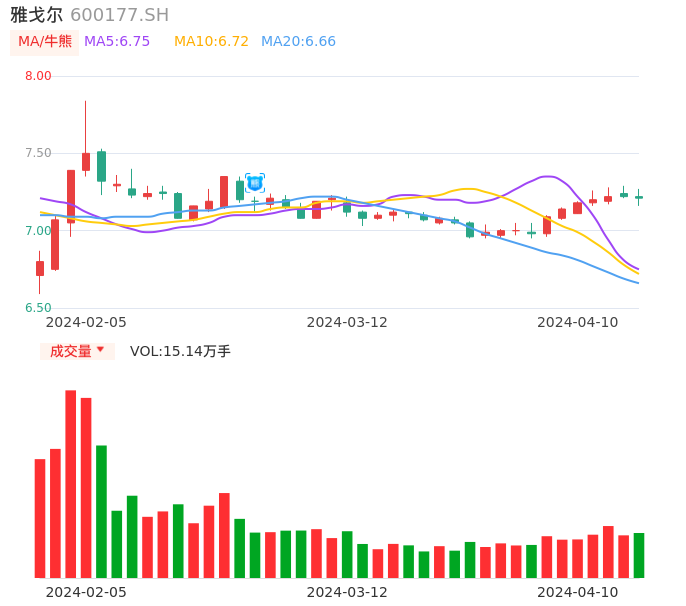Click the 8.00 price axis label
This screenshot has width=686, height=606.
click(x=38, y=76)
